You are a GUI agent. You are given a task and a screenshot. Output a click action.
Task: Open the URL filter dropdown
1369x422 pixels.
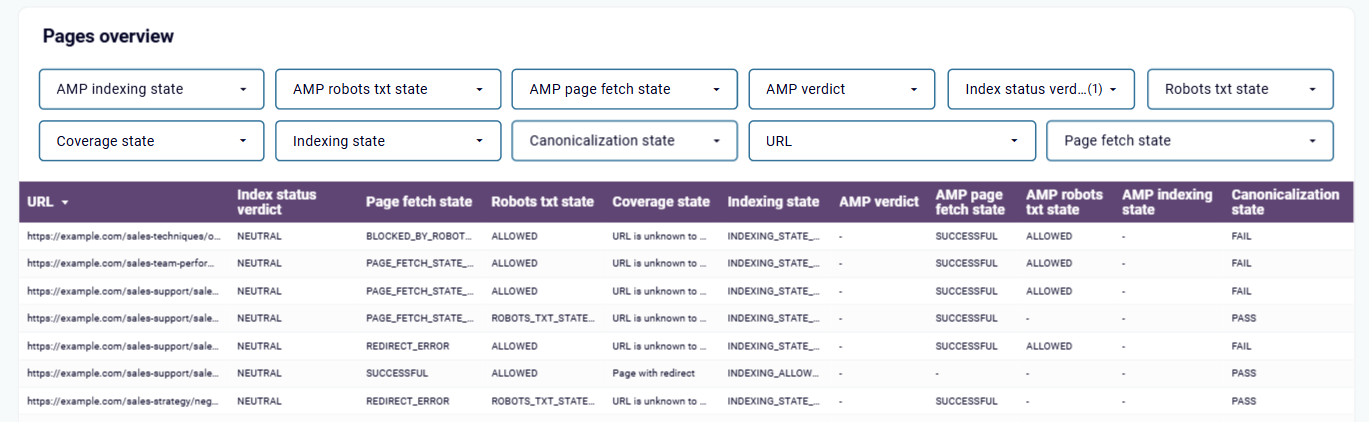[892, 141]
